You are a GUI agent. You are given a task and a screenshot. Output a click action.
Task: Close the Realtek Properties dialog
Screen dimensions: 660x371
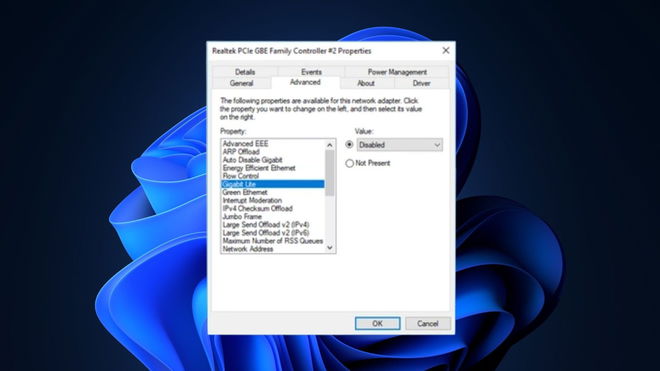(446, 51)
